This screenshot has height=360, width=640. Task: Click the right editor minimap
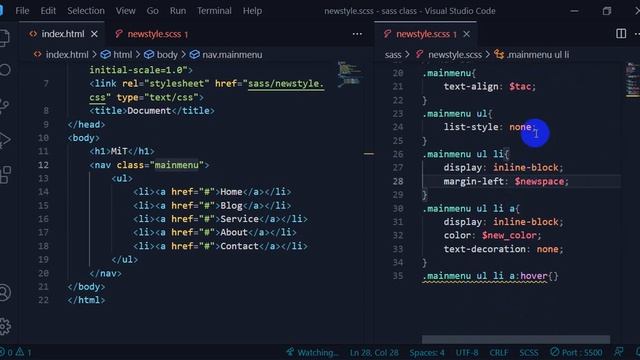(x=633, y=80)
